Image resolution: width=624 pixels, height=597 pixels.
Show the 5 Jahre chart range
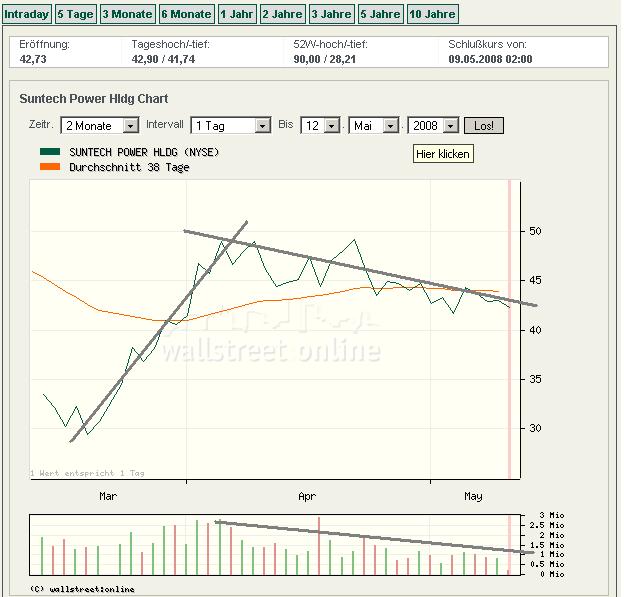click(x=380, y=14)
